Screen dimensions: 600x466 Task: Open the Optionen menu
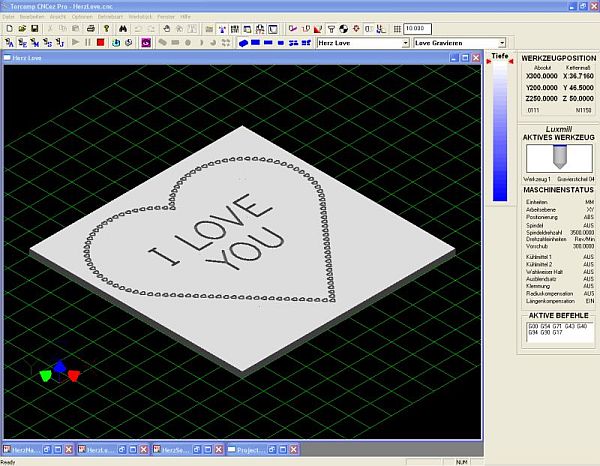coord(82,17)
